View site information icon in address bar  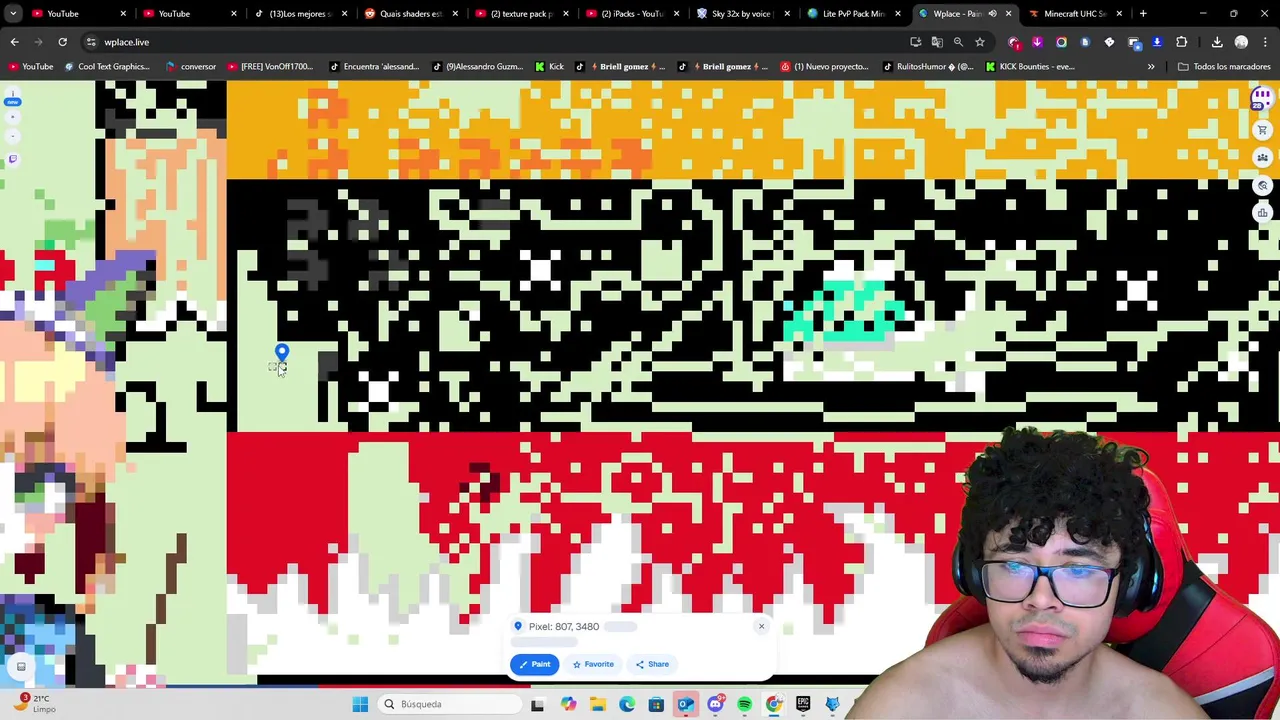click(x=91, y=42)
